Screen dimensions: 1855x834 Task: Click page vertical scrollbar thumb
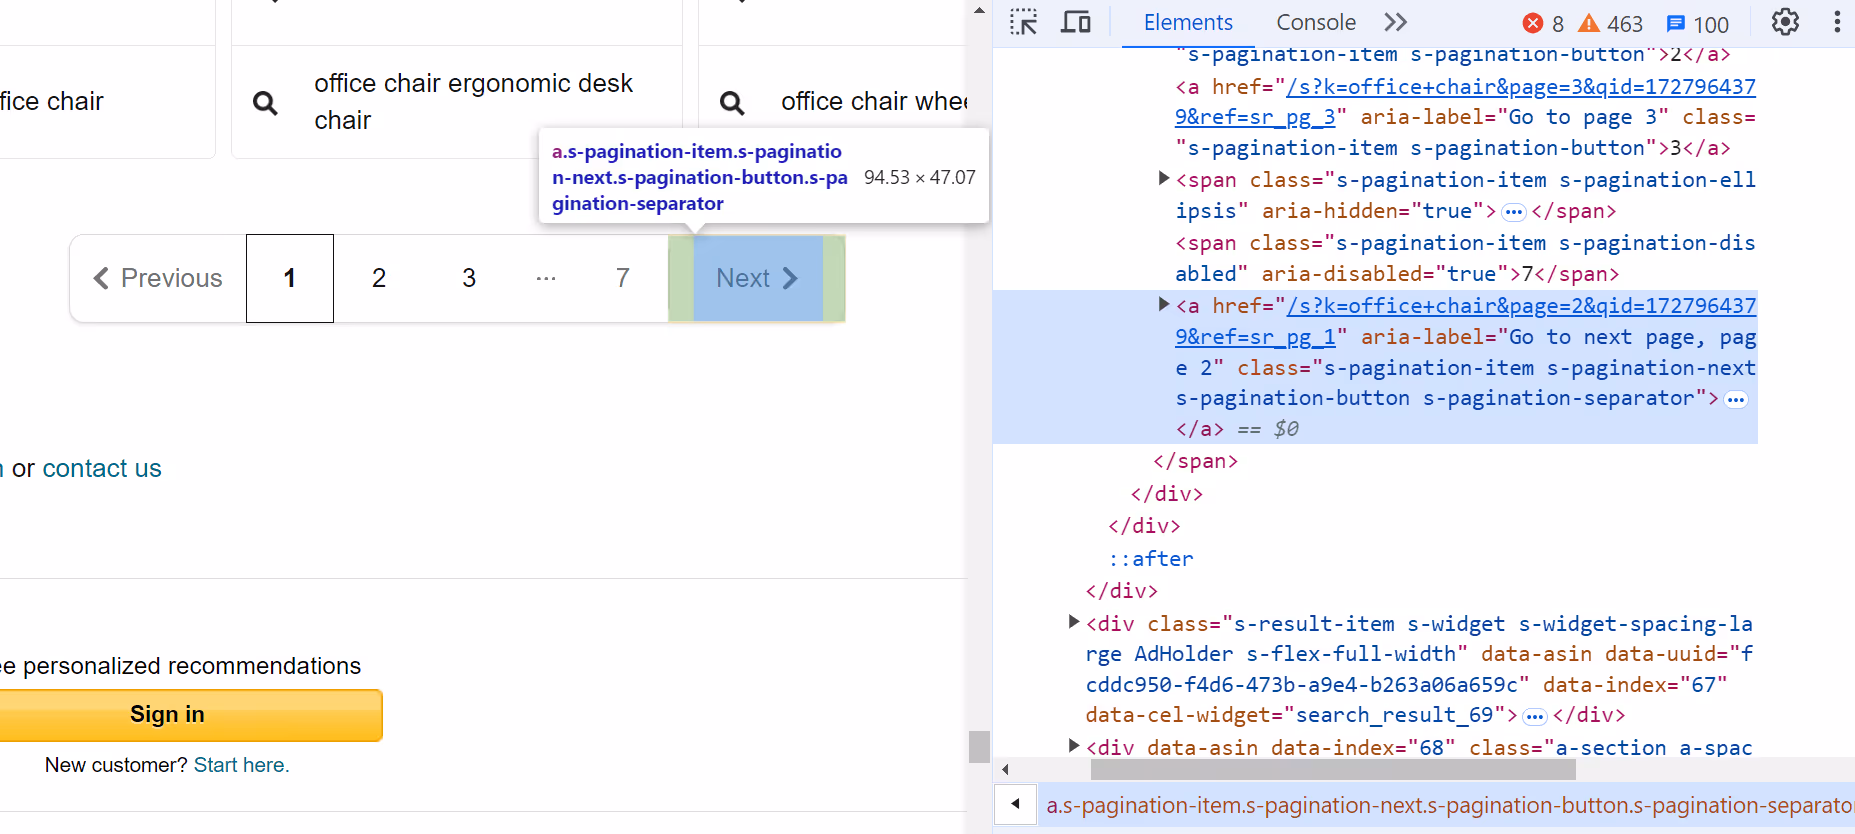pyautogui.click(x=979, y=746)
